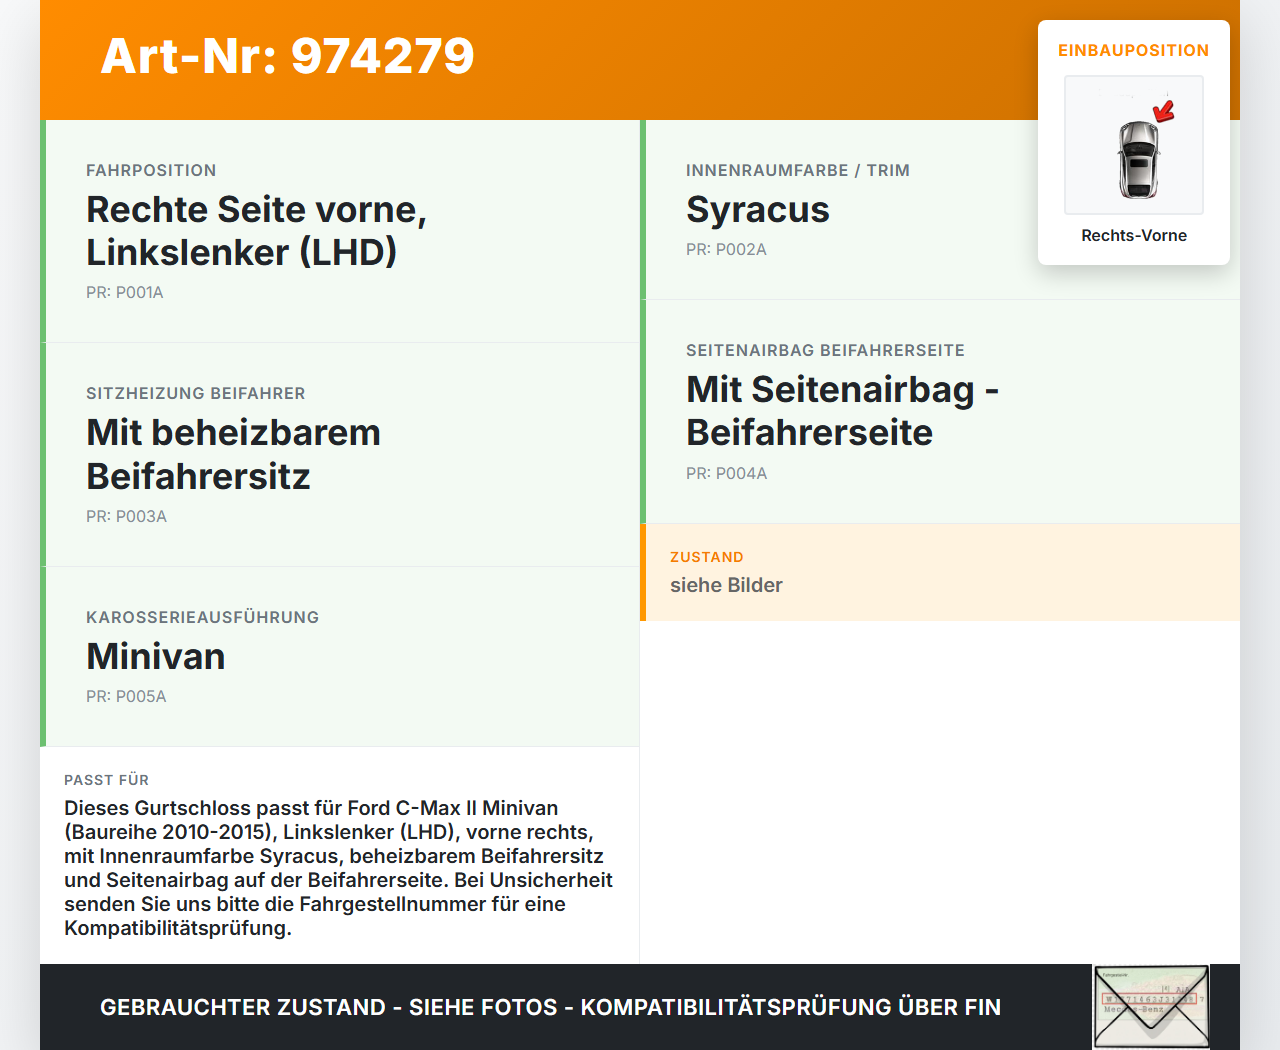Open siehe Bilder under ZUSTAND

726,585
